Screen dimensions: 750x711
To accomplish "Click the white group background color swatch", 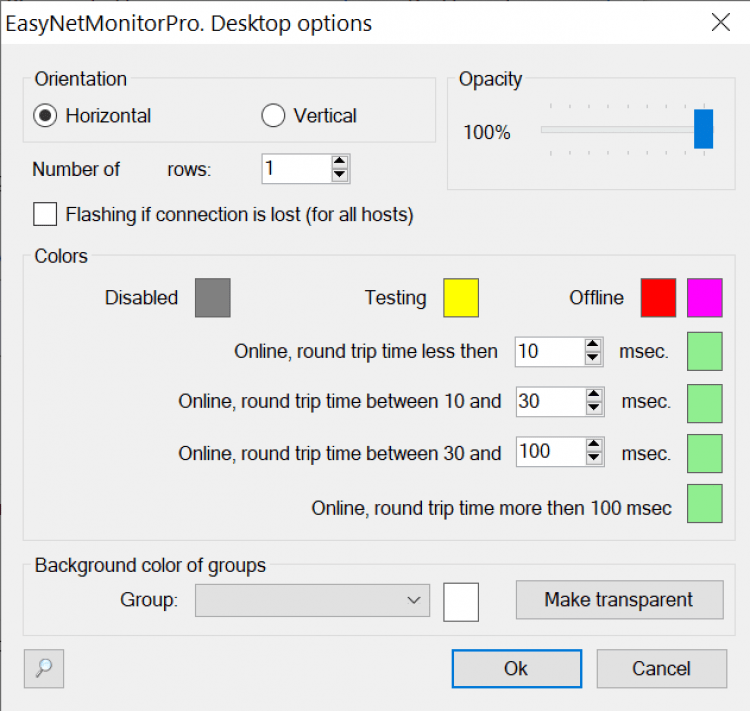I will 461,601.
